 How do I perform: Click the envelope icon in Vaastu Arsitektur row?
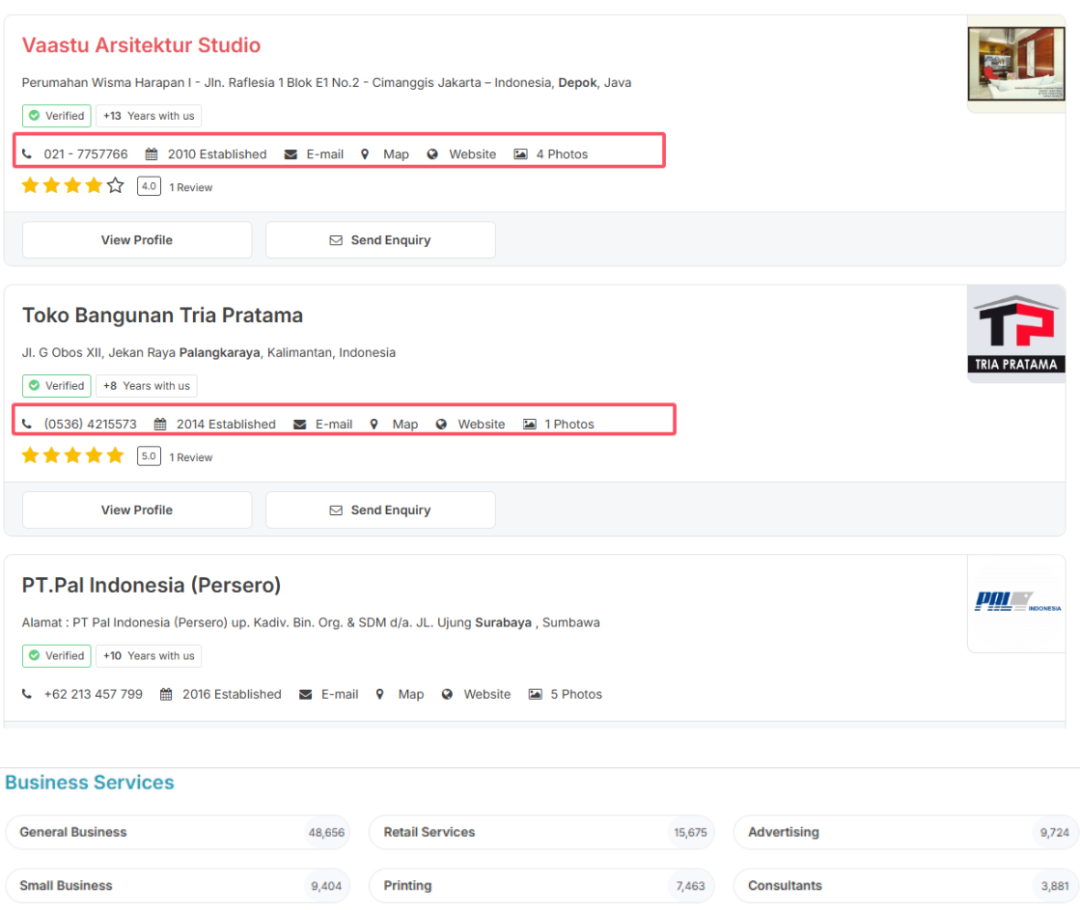pos(291,154)
